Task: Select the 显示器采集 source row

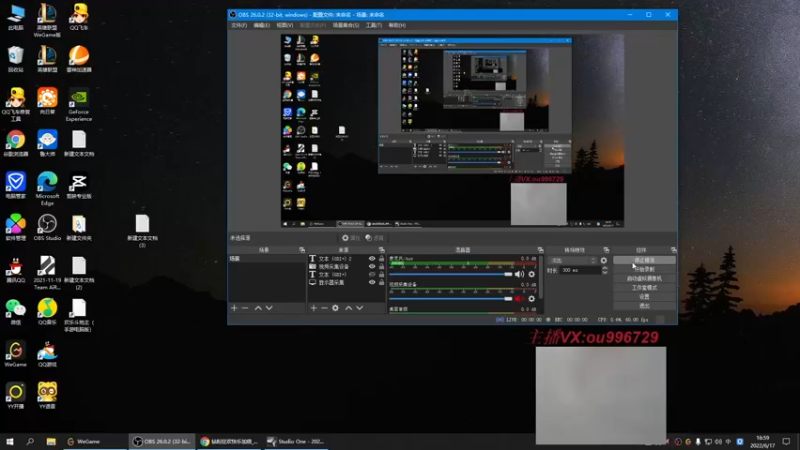Action: click(346, 282)
